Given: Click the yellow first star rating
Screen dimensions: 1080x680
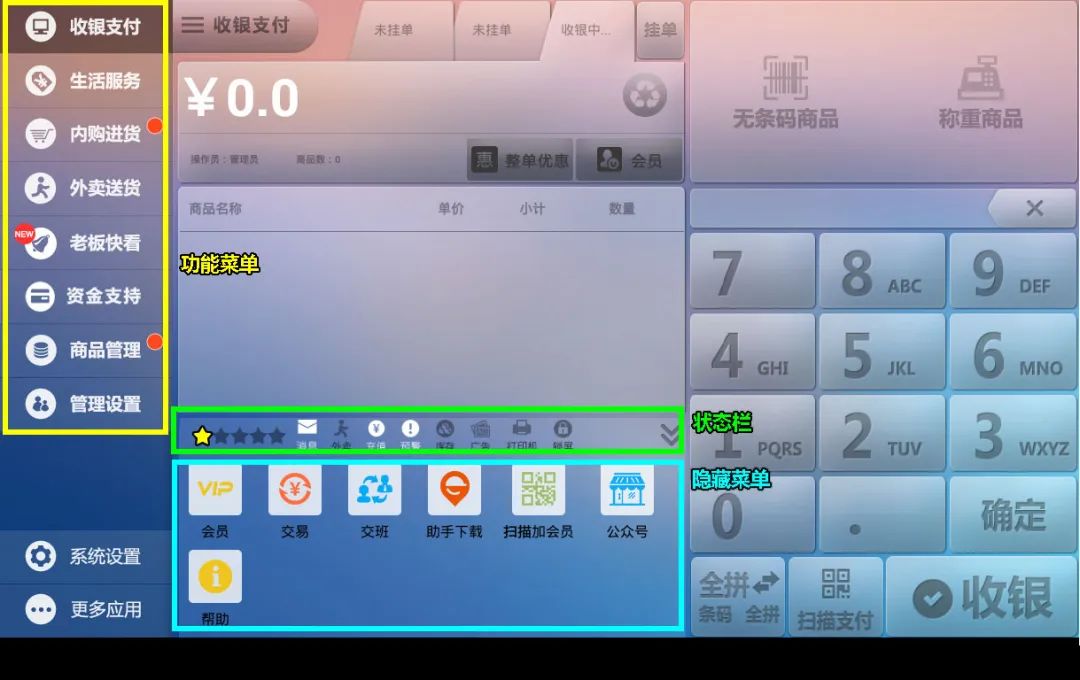Looking at the screenshot, I should pos(202,435).
